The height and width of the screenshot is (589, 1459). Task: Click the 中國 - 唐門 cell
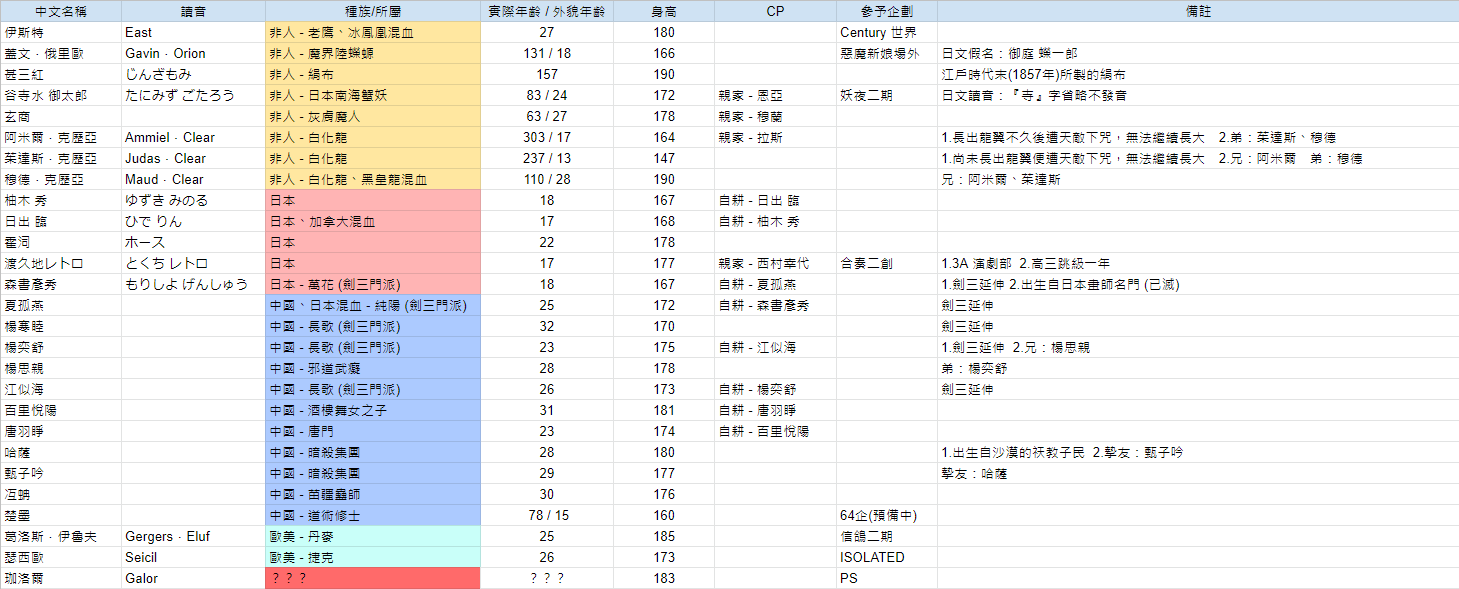point(373,432)
